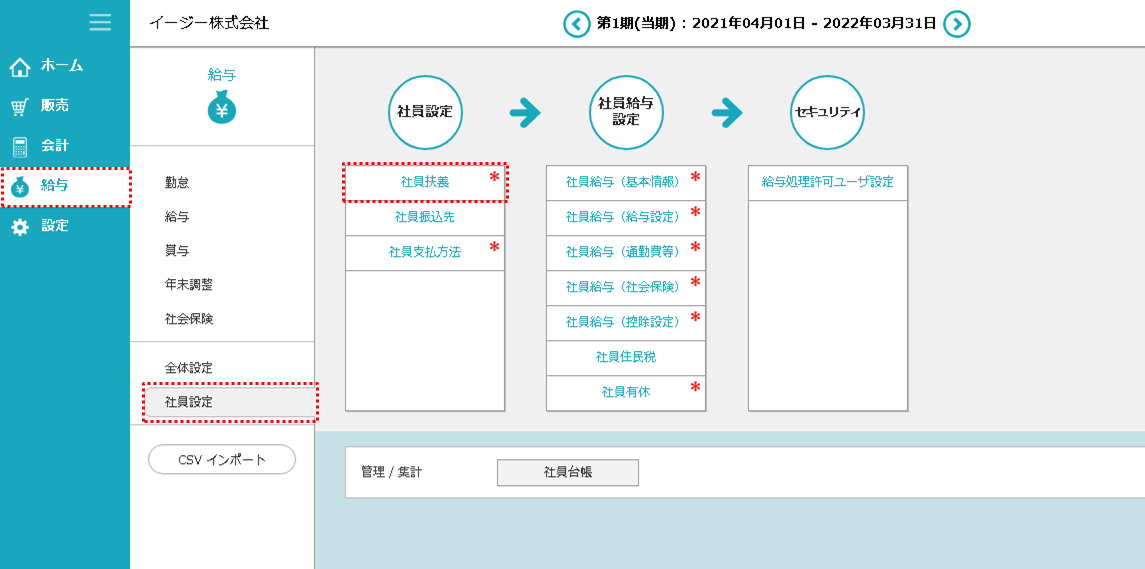Click the yen money bag icon
1145x569 pixels.
coord(222,106)
